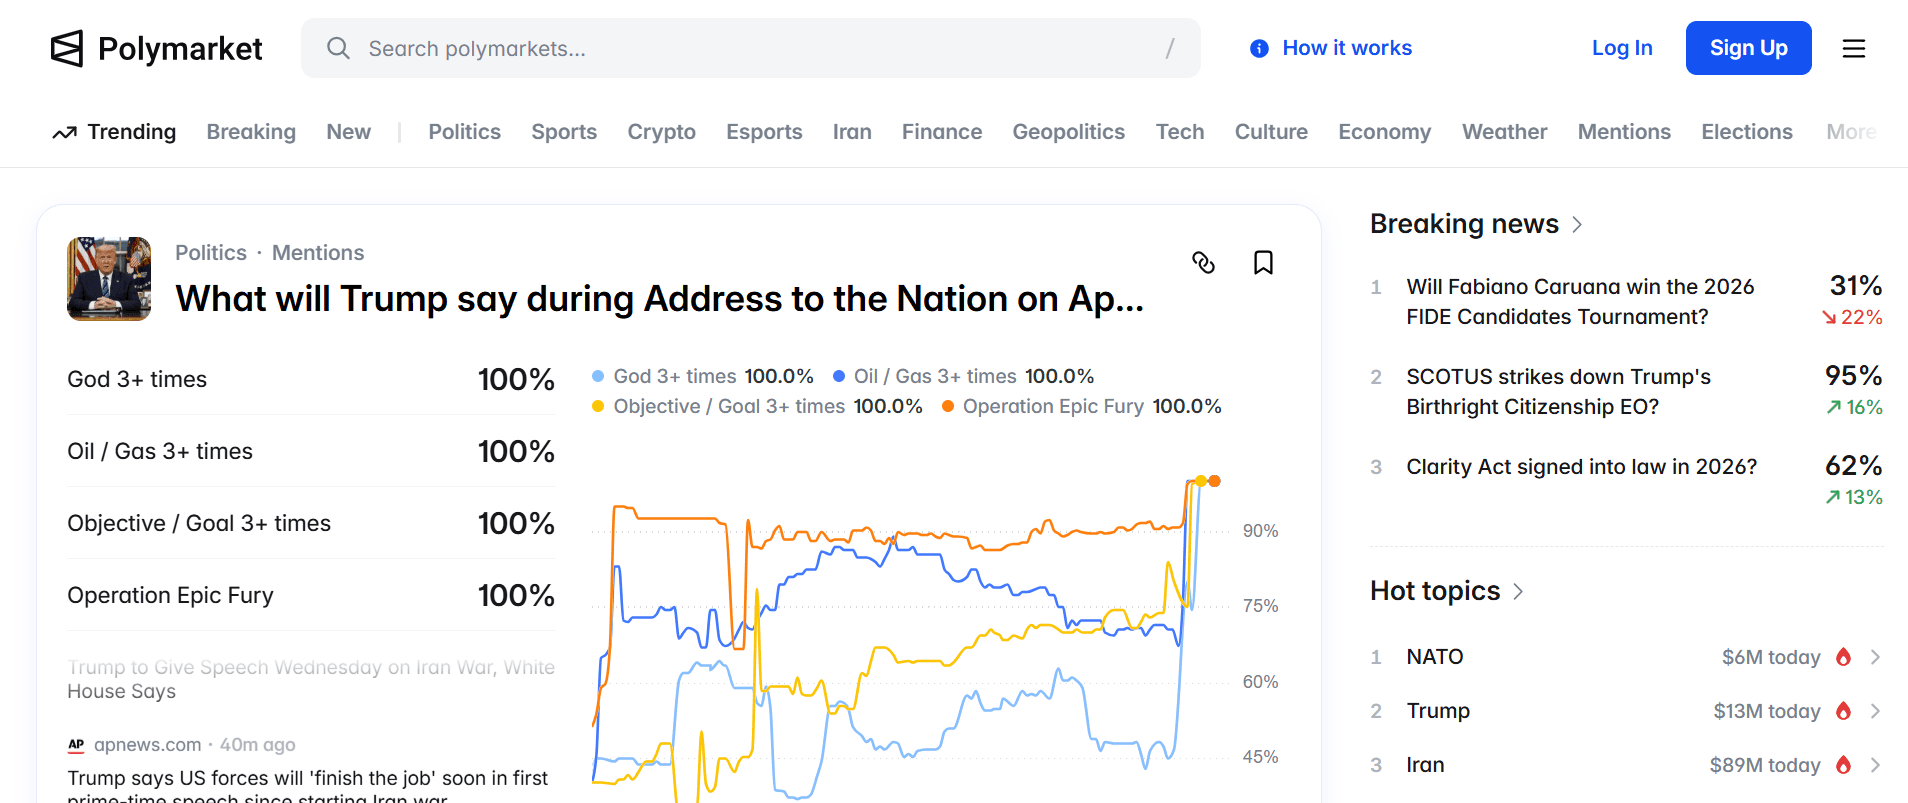This screenshot has height=803, width=1908.
Task: Click the Sign Up button
Action: [1749, 48]
